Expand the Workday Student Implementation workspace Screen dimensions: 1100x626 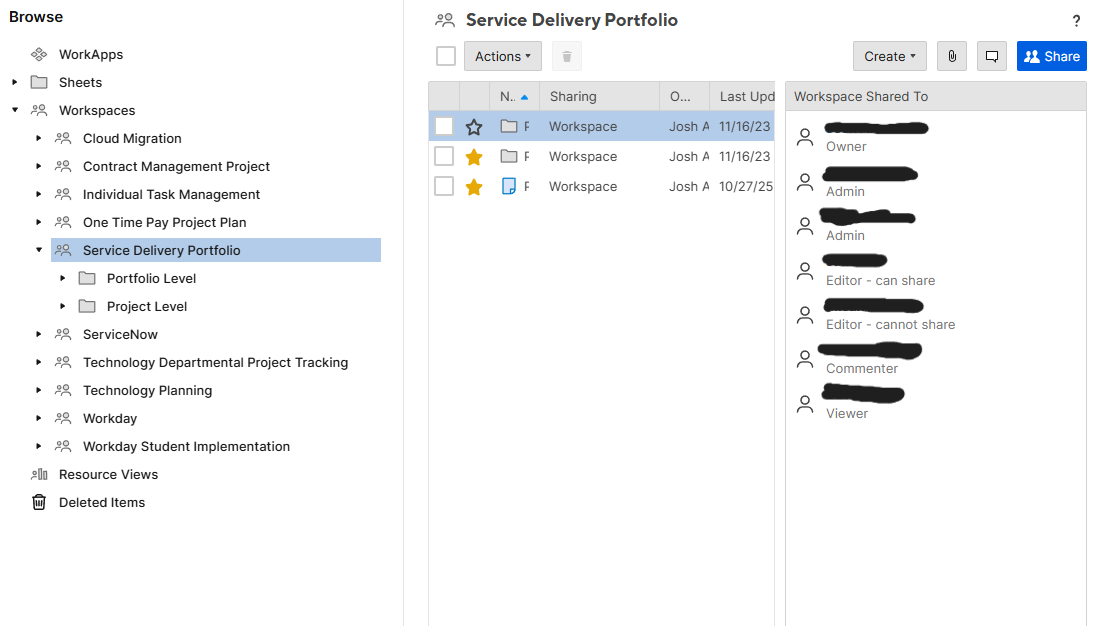click(x=39, y=446)
